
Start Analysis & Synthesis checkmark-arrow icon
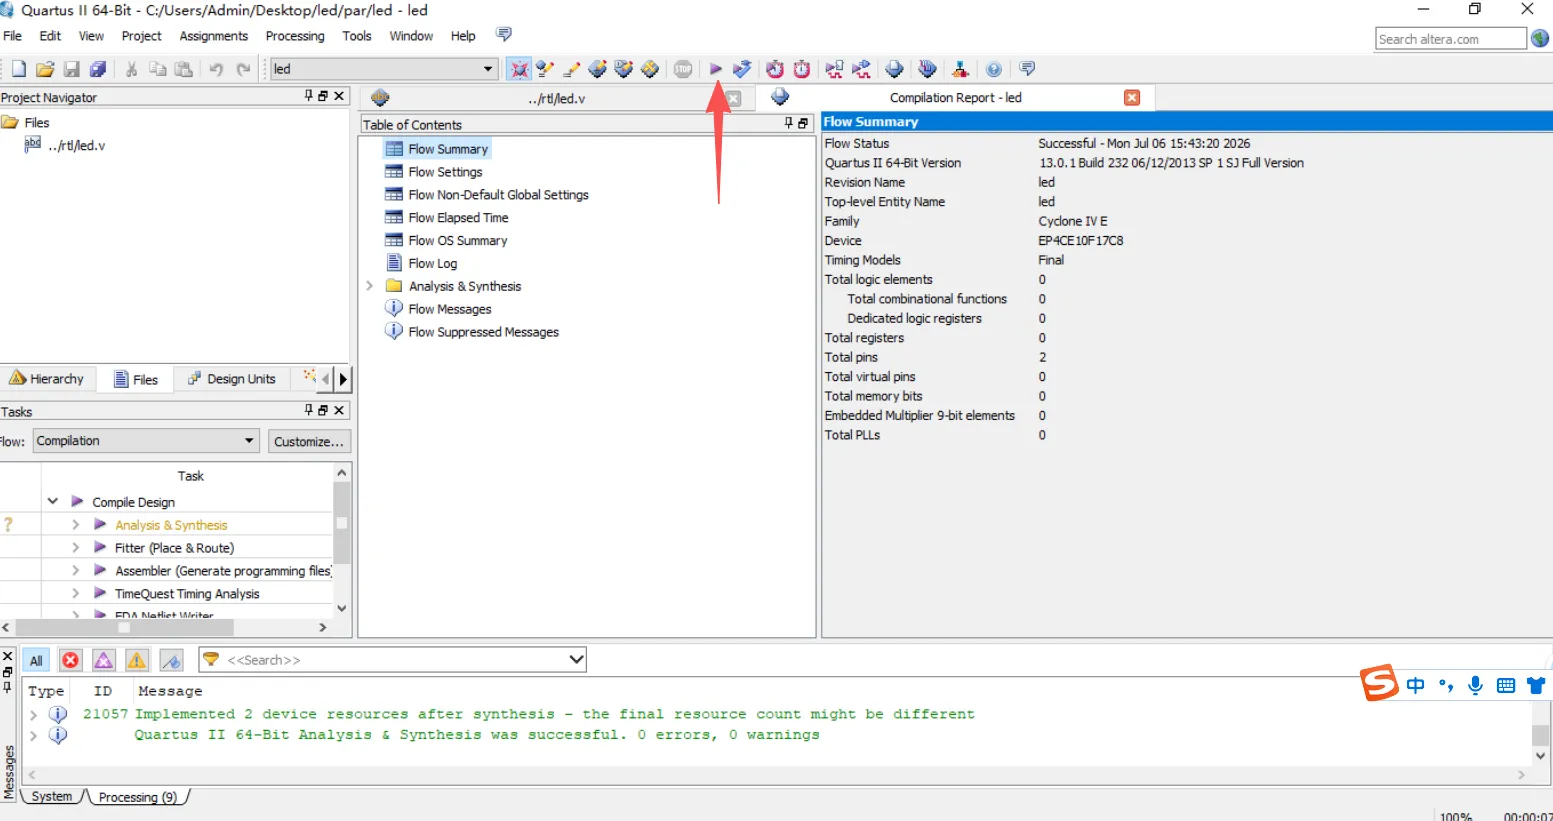pyautogui.click(x=742, y=69)
